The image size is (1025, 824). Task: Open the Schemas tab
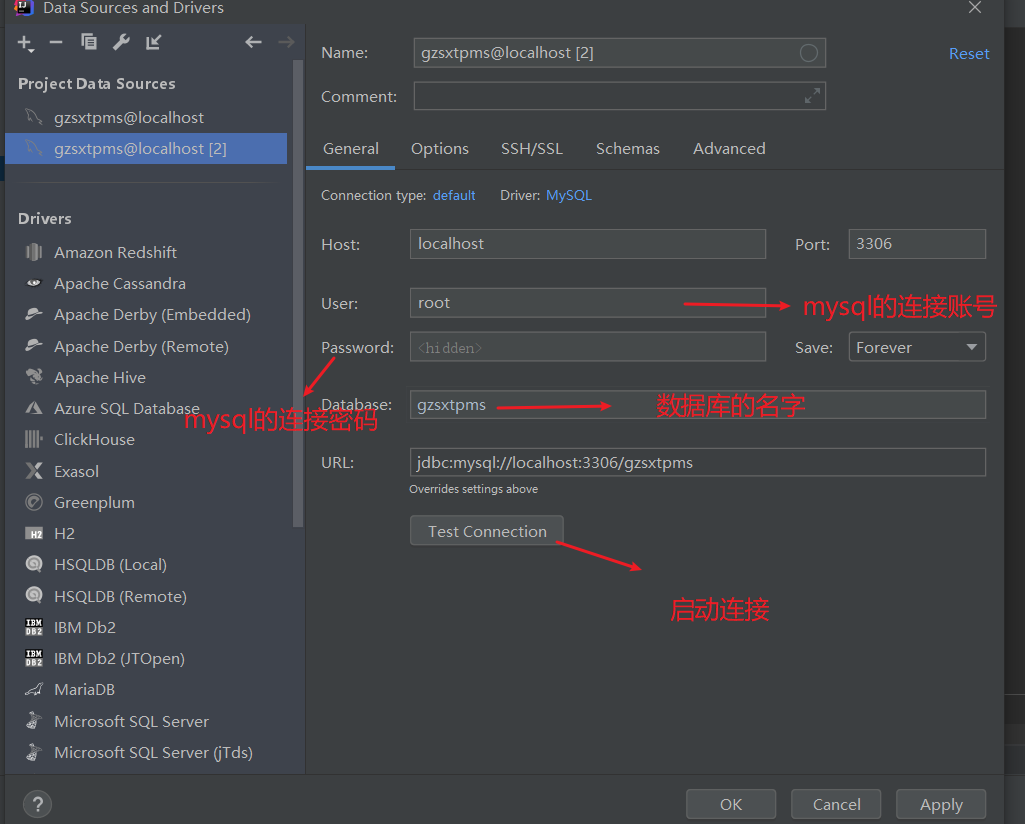(x=628, y=149)
